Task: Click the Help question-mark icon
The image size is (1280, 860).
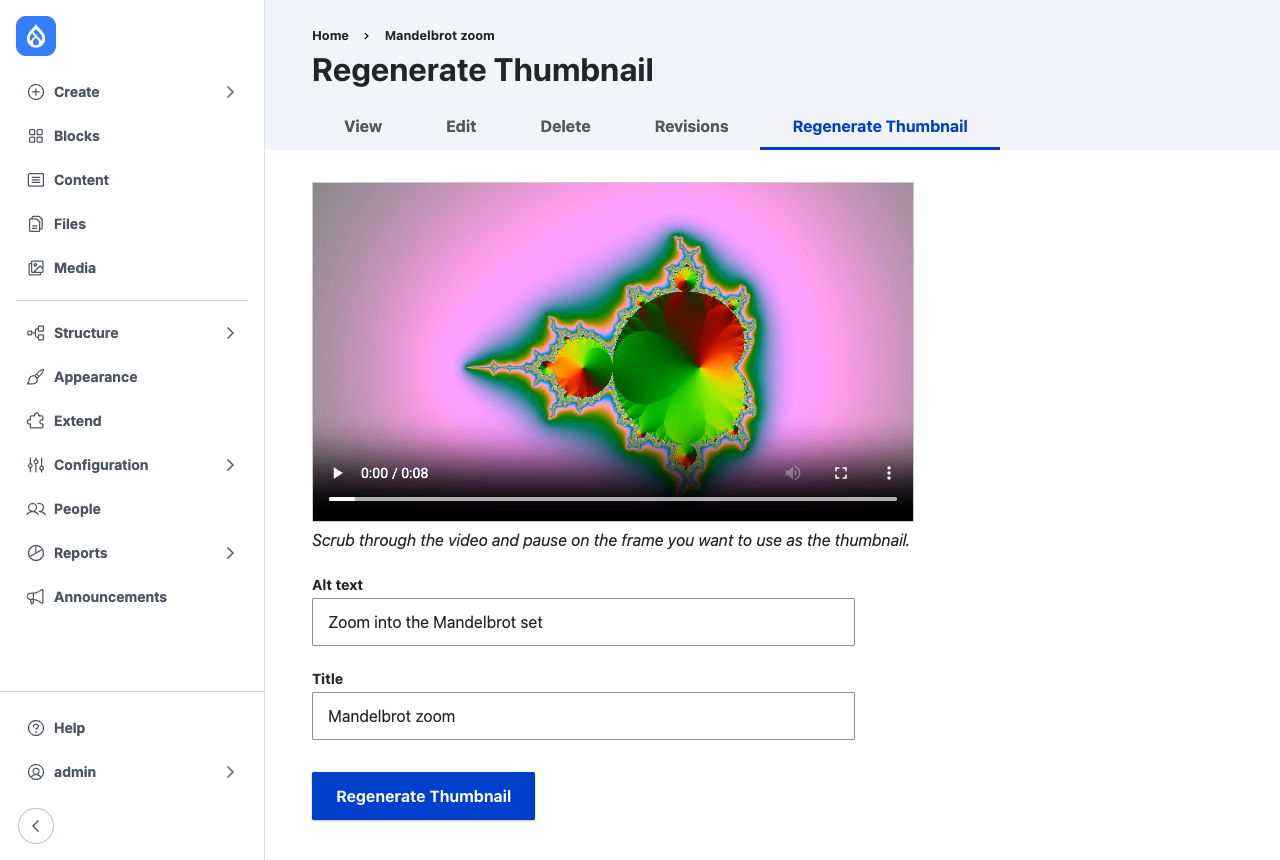Action: [x=36, y=728]
